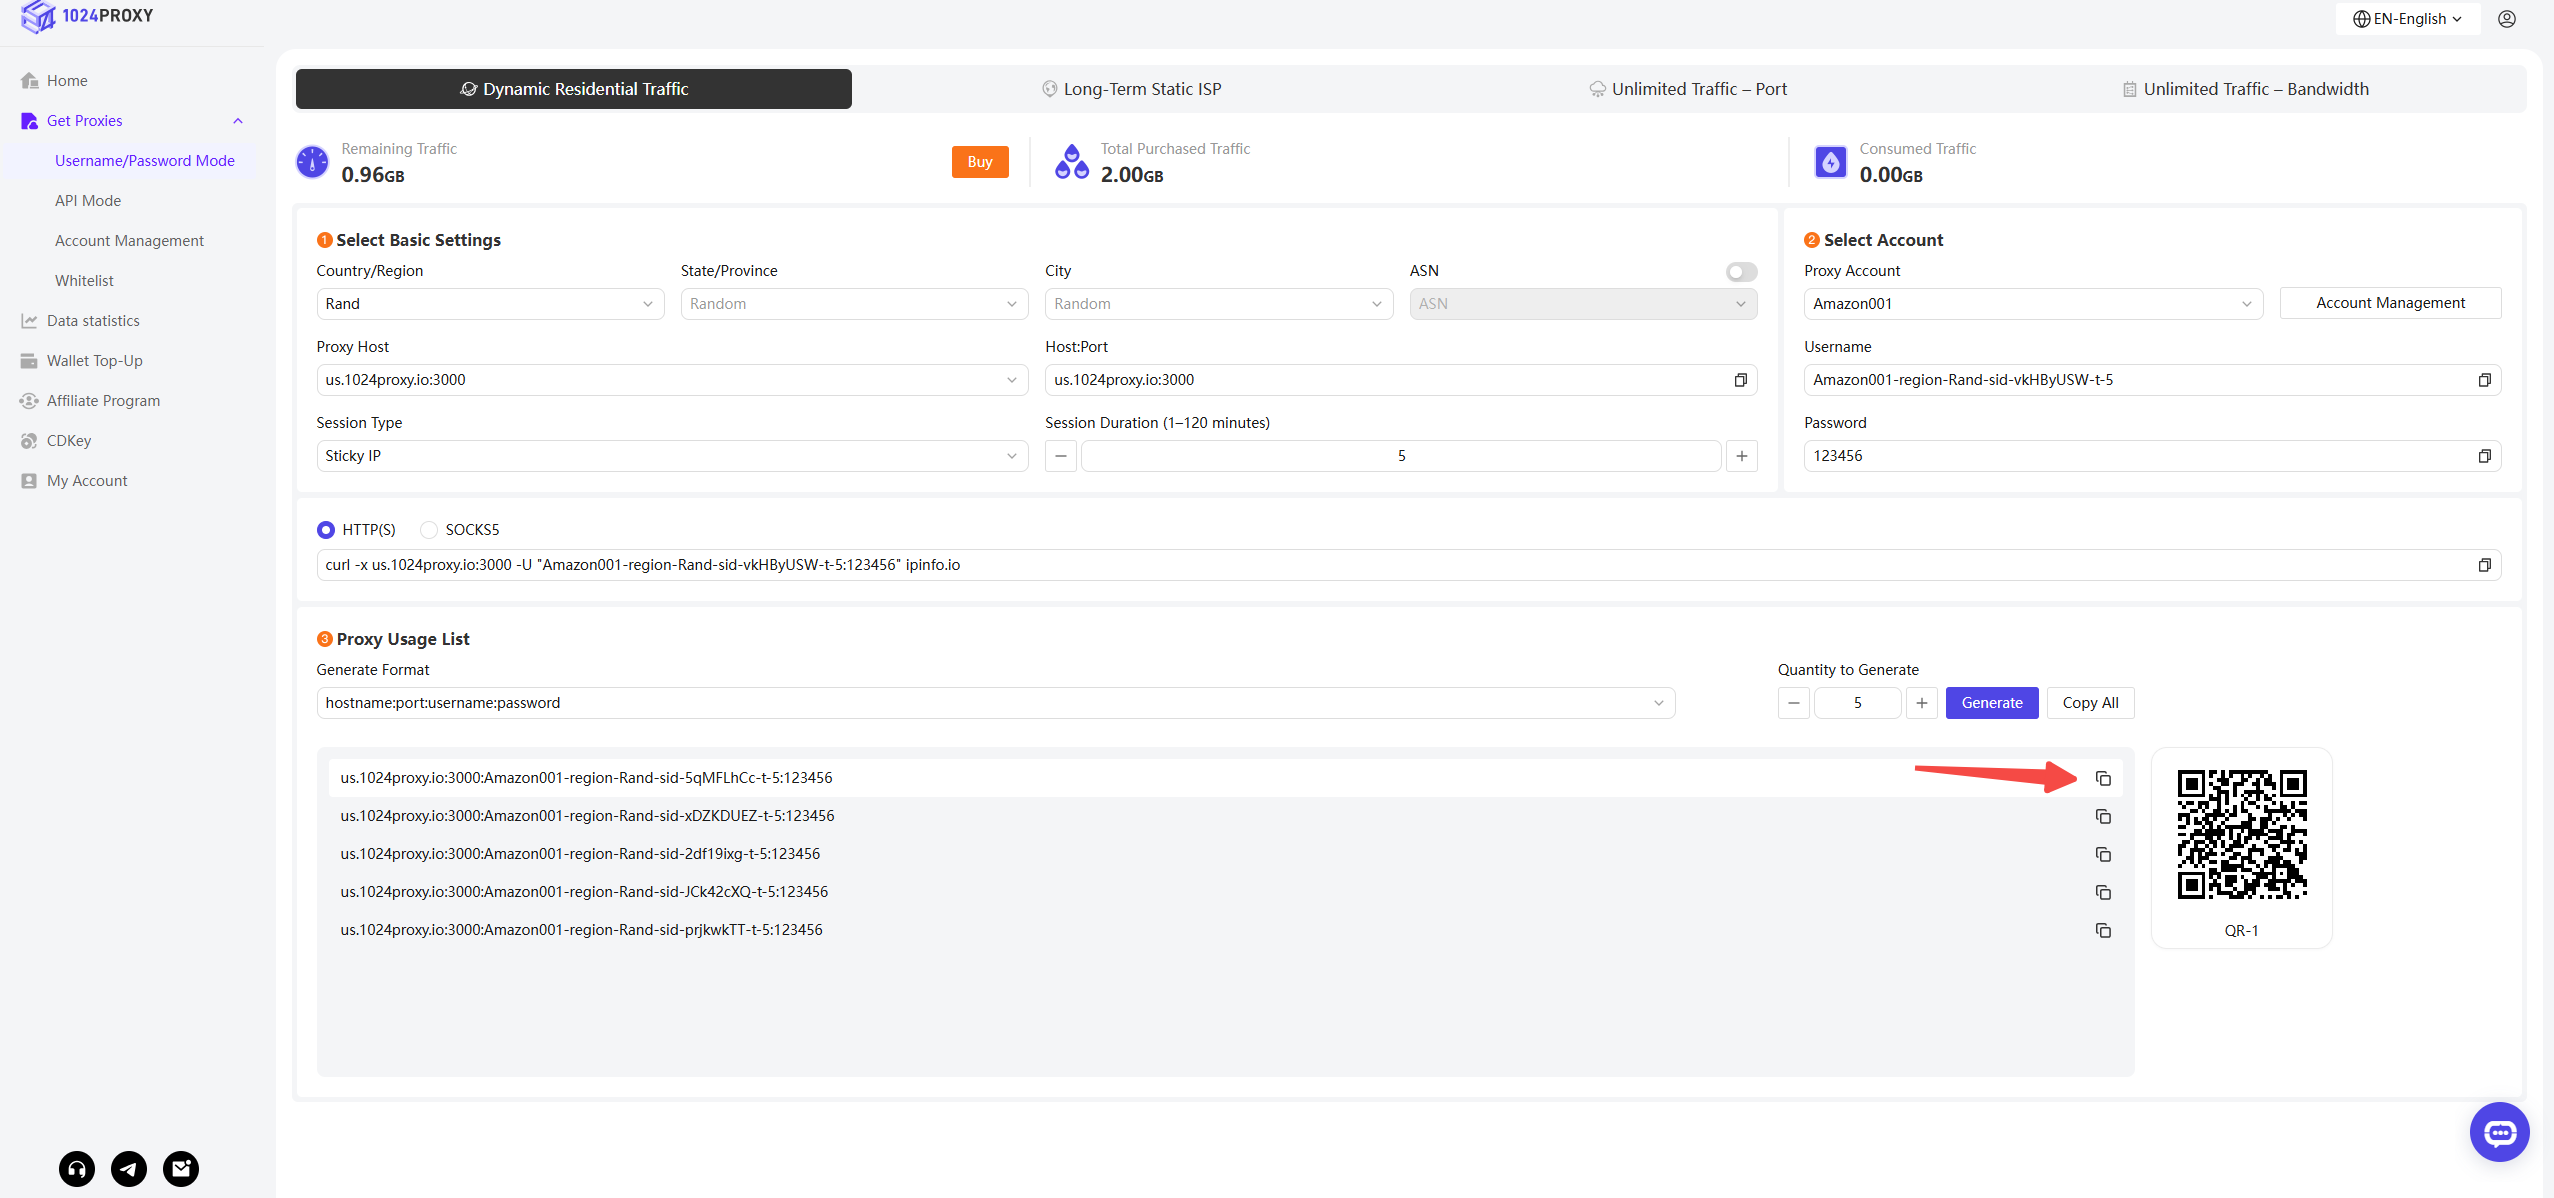The image size is (2554, 1198).
Task: Copy the Host:Port value
Action: click(x=1740, y=380)
